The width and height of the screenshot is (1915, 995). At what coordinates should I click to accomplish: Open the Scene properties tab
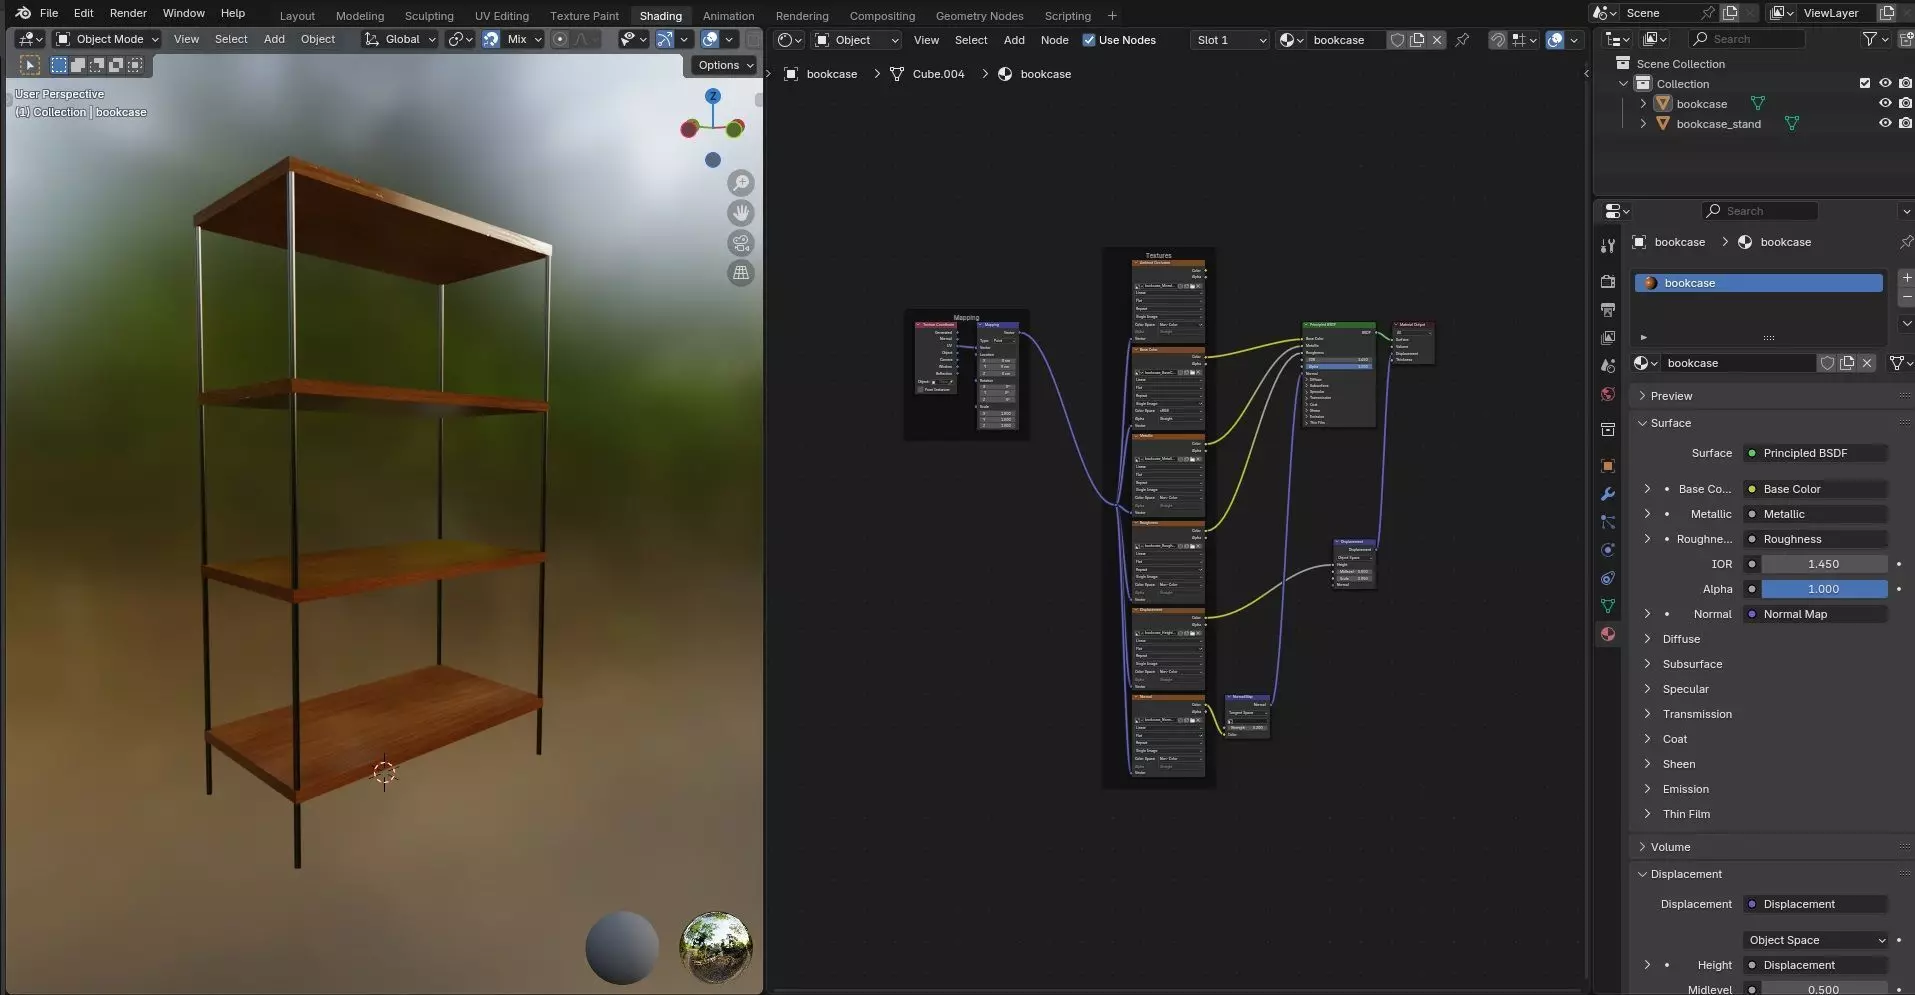[1608, 366]
